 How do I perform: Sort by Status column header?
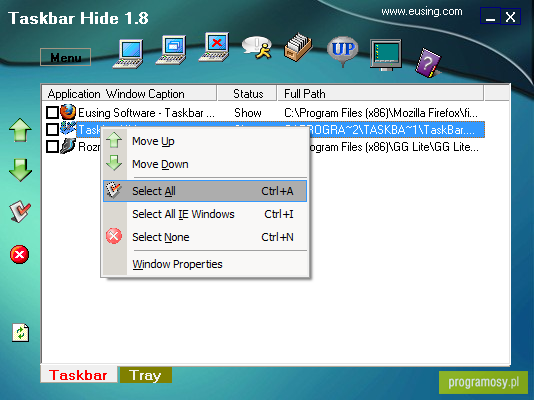point(247,93)
